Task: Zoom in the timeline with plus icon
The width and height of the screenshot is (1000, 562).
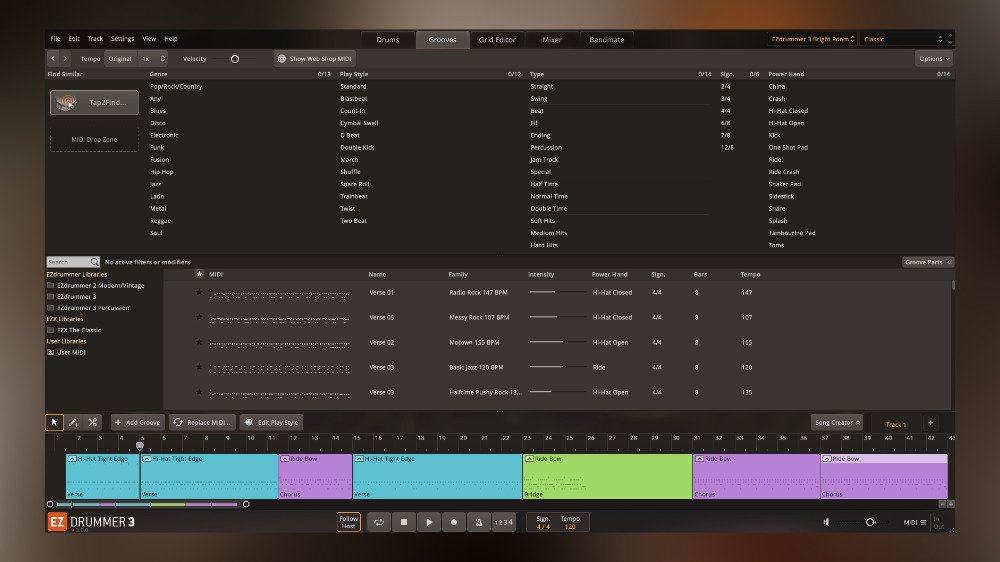Action: 950,504
